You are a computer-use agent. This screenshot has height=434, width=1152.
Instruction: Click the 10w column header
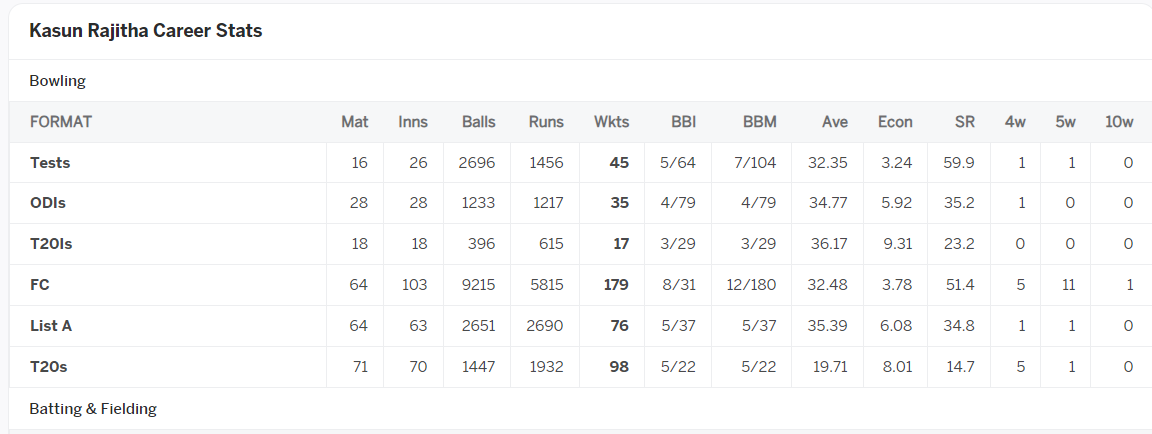click(1119, 122)
